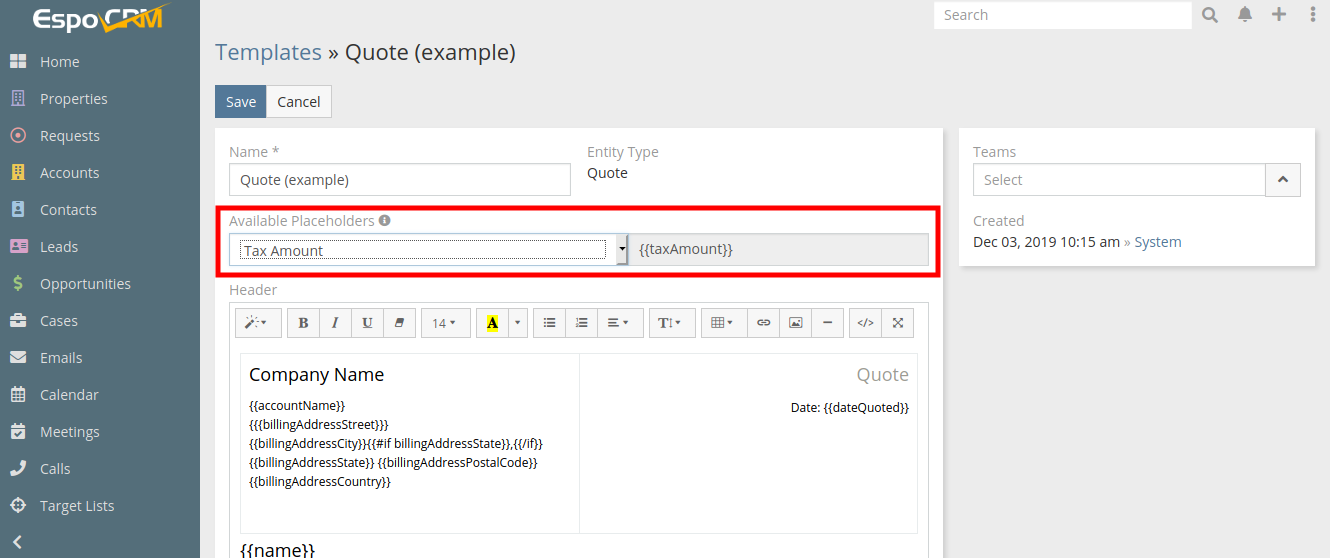Screen dimensions: 1330x558
Task: Go to Accounts in the sidebar
Action: click(69, 173)
